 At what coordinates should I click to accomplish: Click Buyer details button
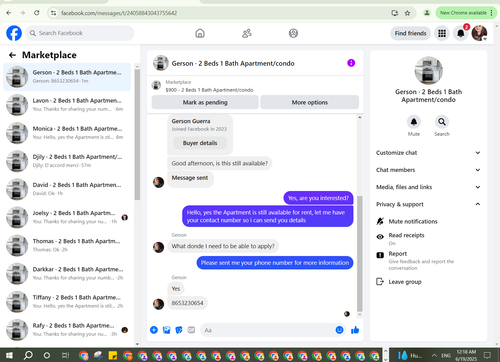200,143
